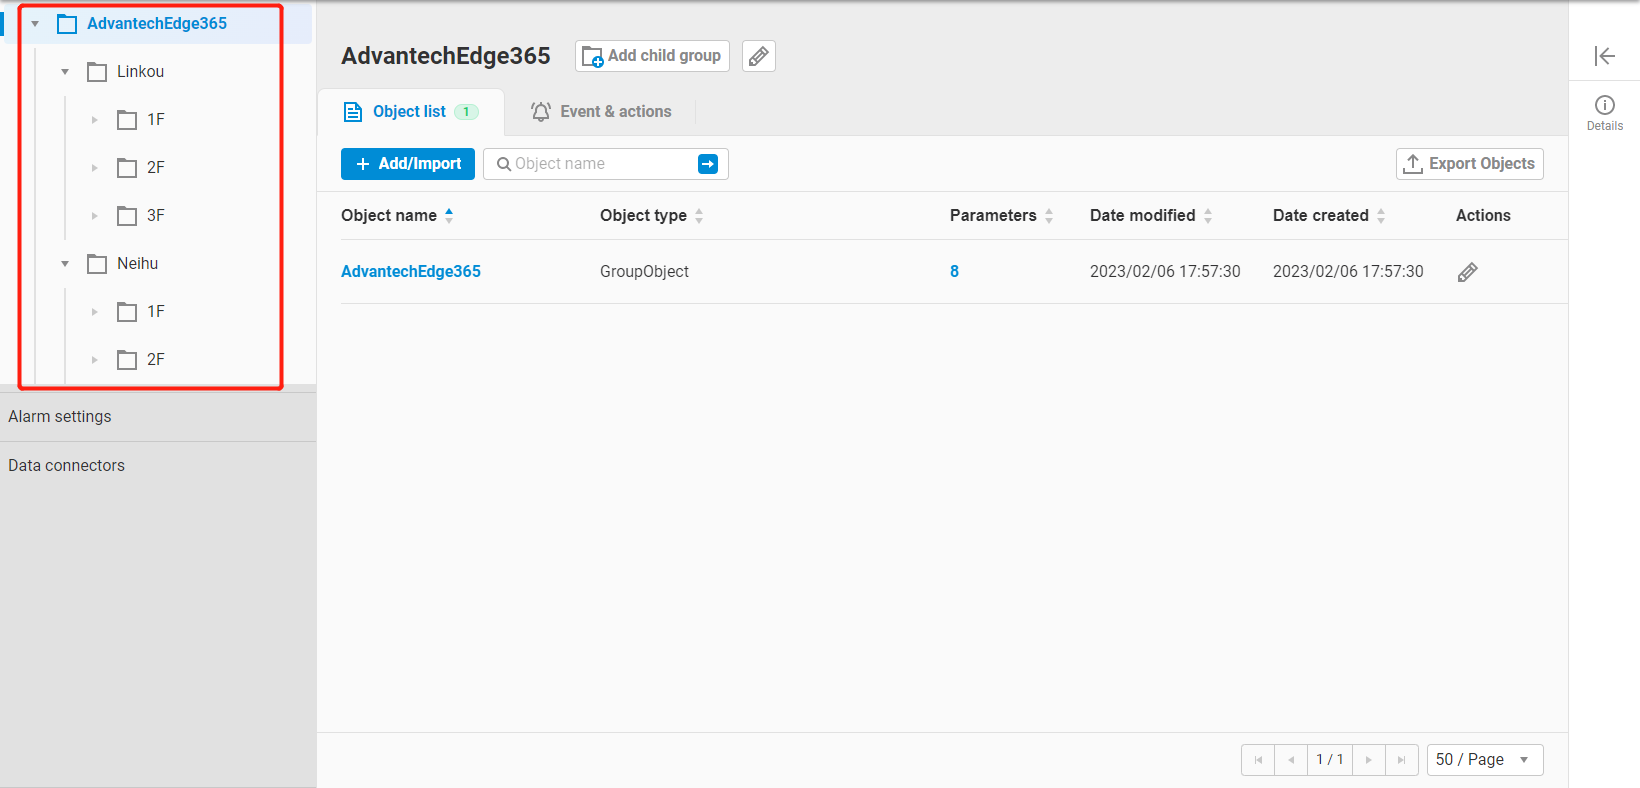Collapse the Linkou tree node
1640x788 pixels.
[x=65, y=72]
